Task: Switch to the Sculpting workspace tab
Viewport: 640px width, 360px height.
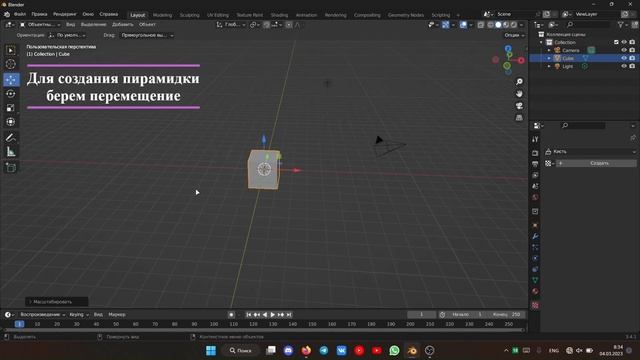Action: [189, 15]
